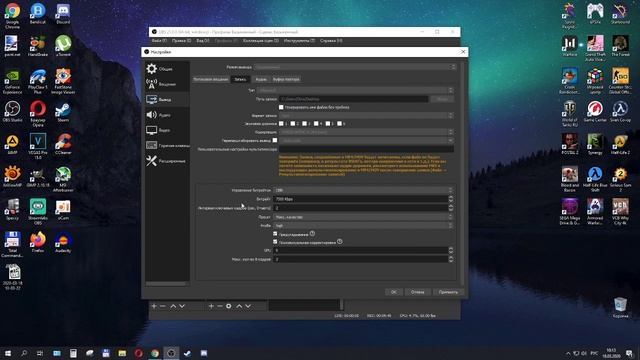Click the max B-frames stepper arrows
The height and width of the screenshot is (360, 640).
451,259
